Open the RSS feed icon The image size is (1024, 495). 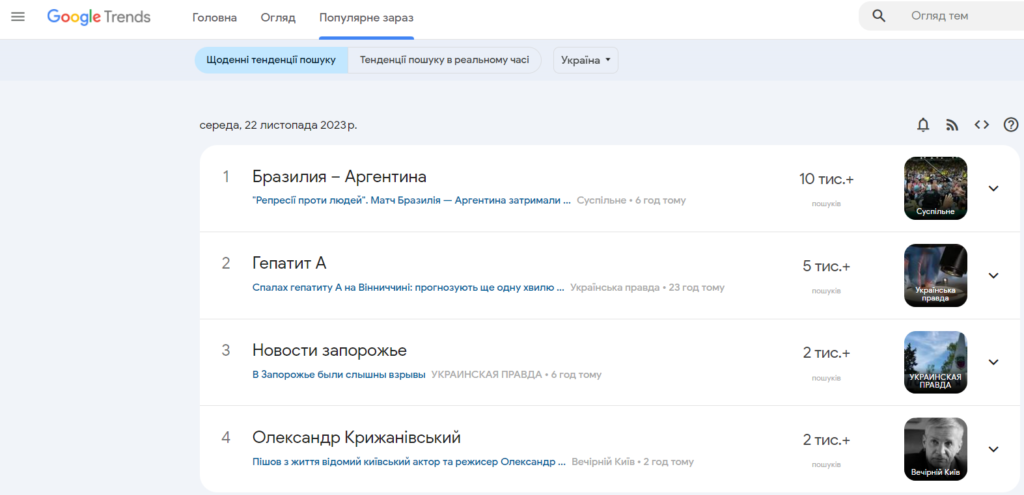[952, 125]
